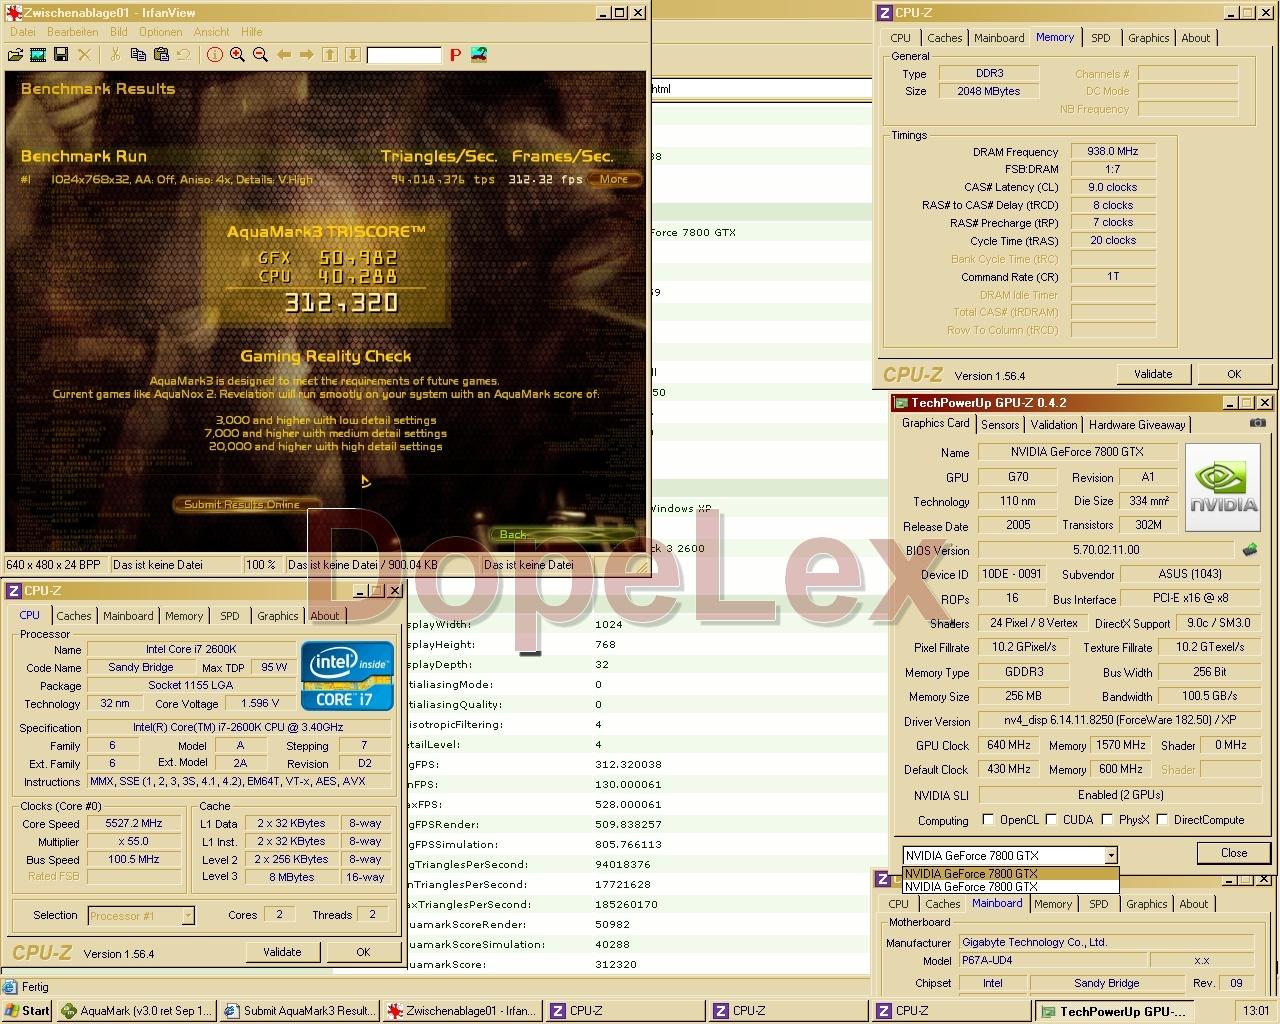Image resolution: width=1280 pixels, height=1024 pixels.
Task: Click the page number field in IrfanView toolbar
Action: click(x=404, y=55)
